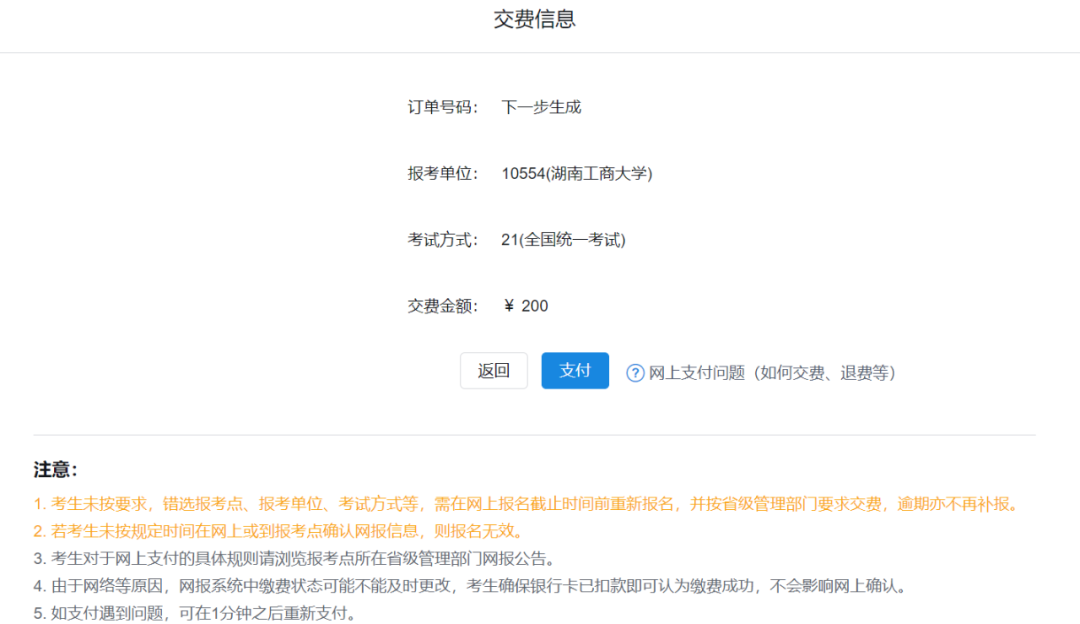Click the 下一步生成 order number value
This screenshot has width=1080, height=624.
541,107
